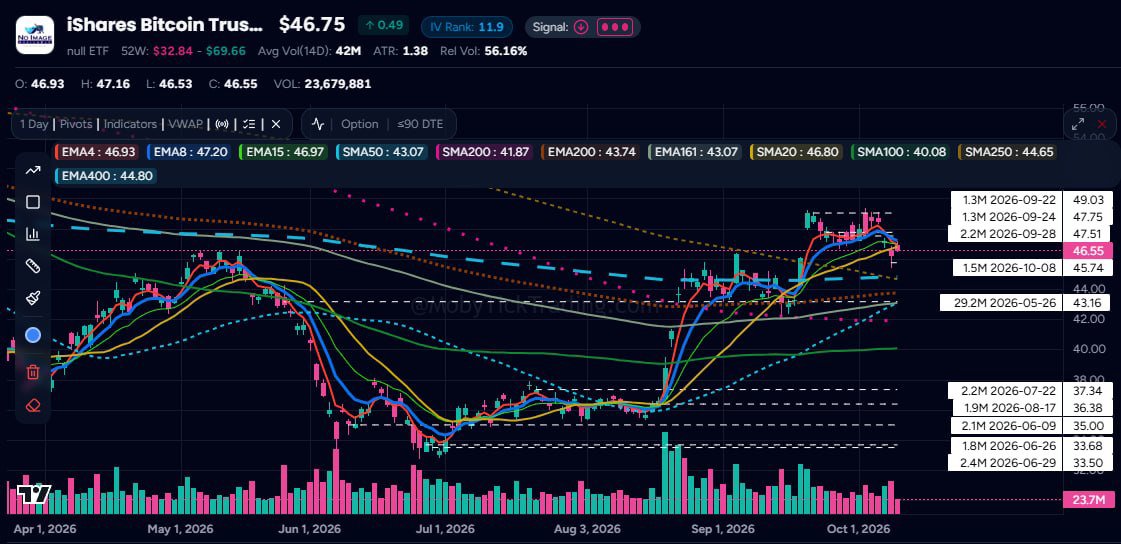
Task: Toggle the EMA4 indicator chip
Action: pos(97,152)
